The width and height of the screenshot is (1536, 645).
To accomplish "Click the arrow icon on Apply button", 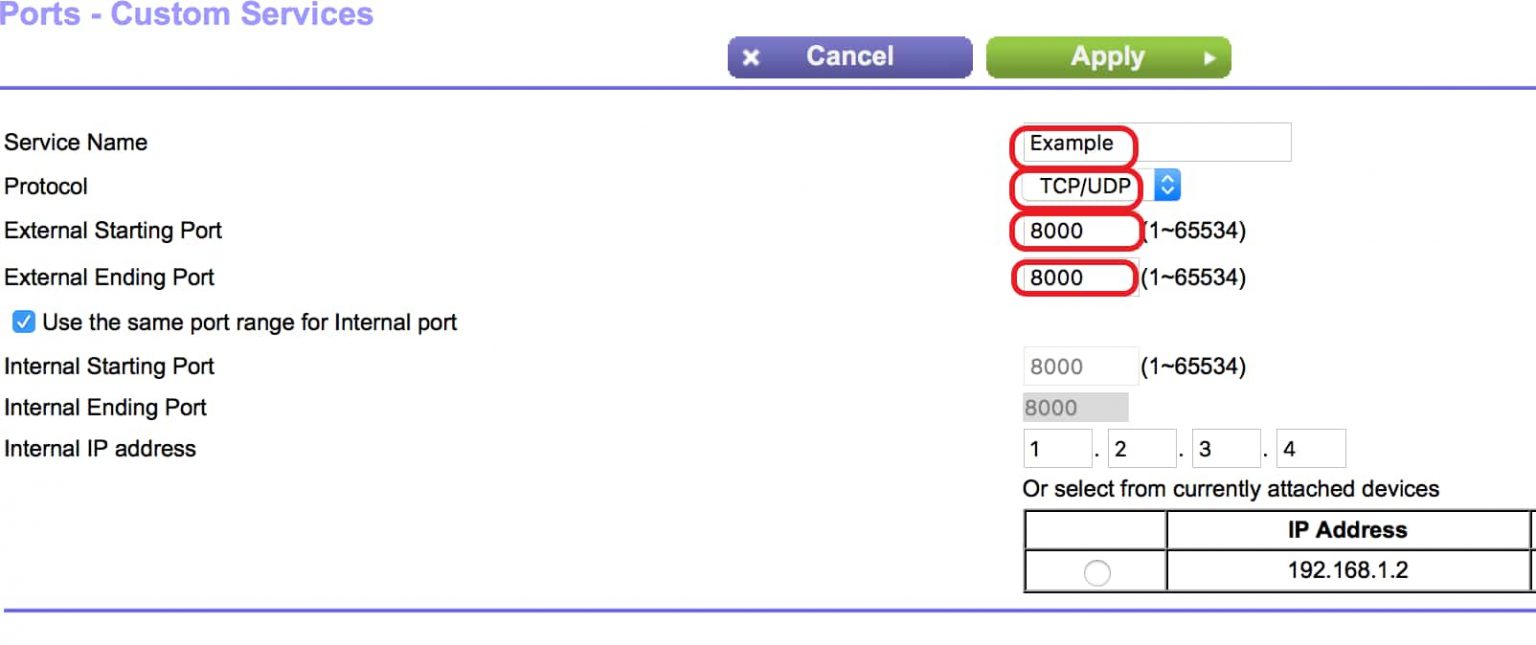I will tap(1209, 58).
